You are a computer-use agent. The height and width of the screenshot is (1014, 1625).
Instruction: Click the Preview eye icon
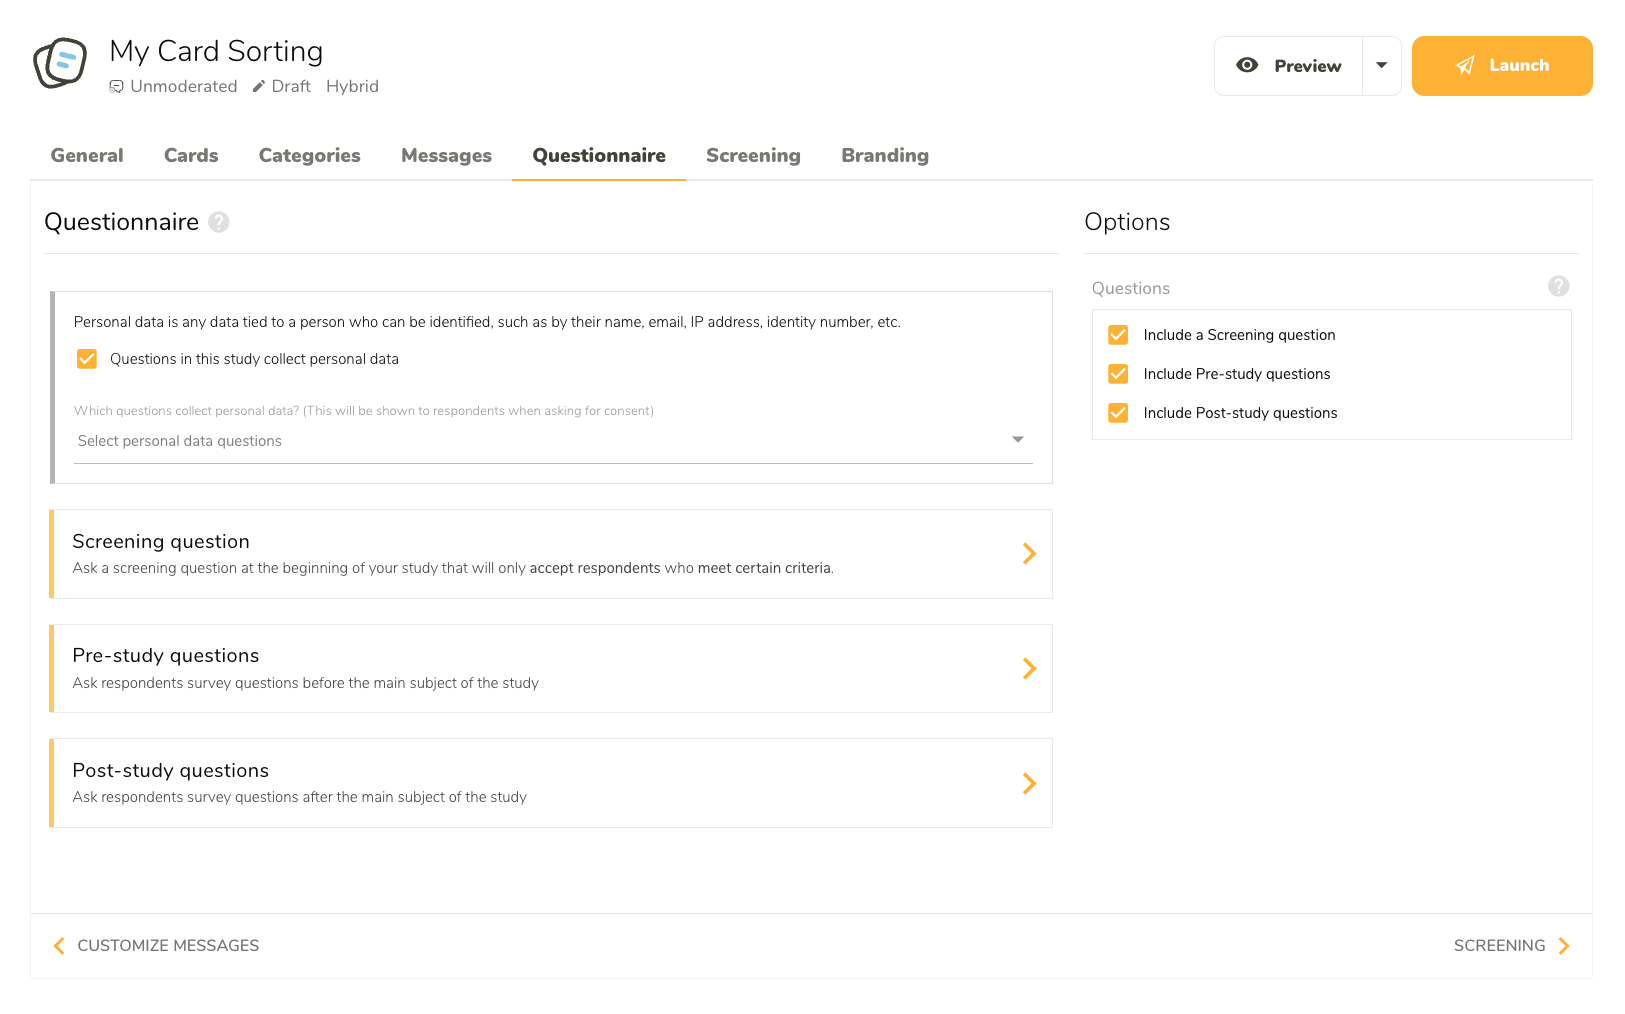coord(1247,65)
